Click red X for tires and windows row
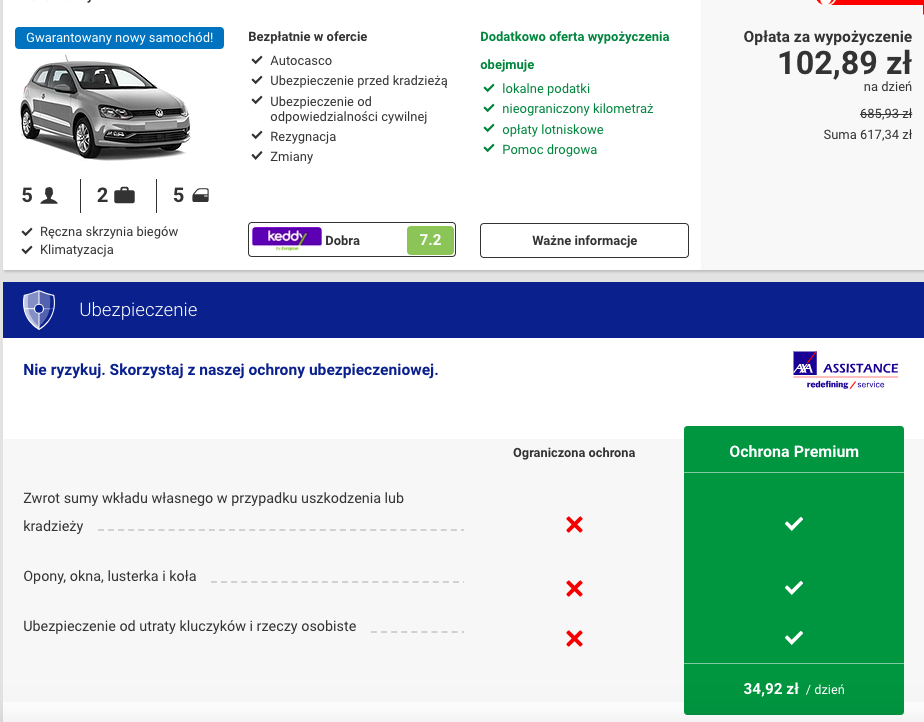Screen dimensions: 924x722 click(574, 588)
